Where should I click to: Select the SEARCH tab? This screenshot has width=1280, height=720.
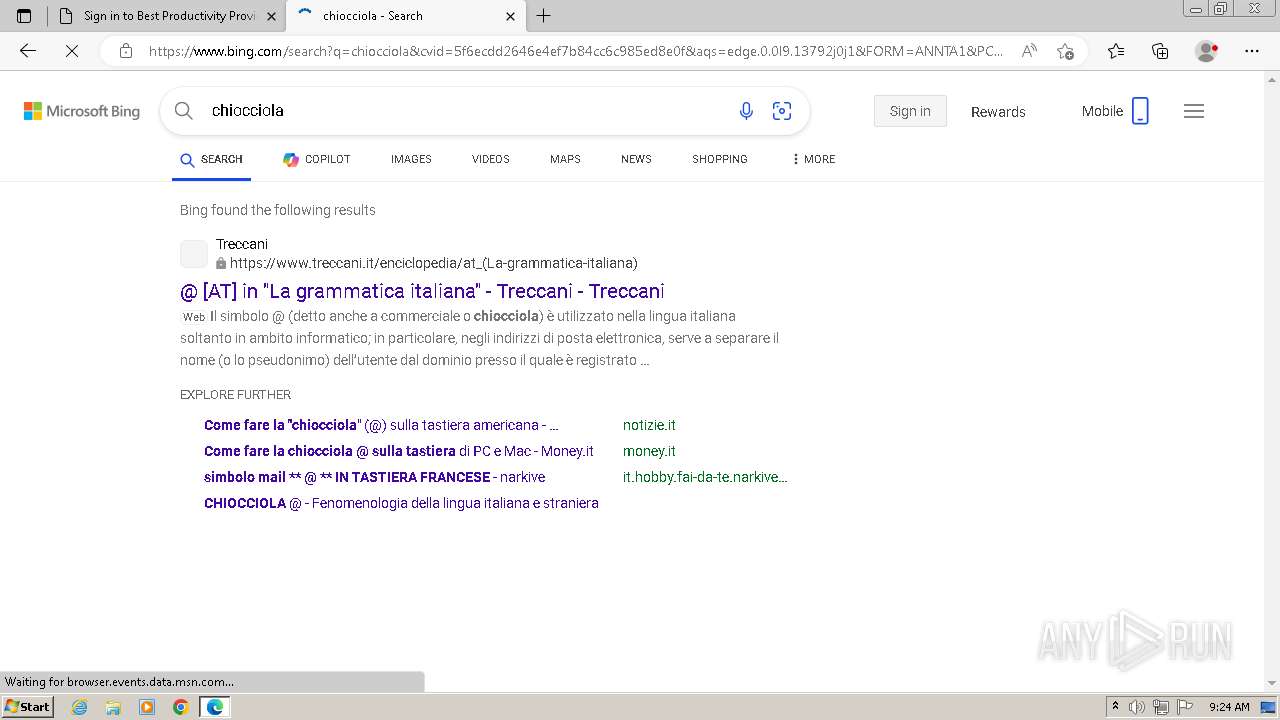coord(211,159)
